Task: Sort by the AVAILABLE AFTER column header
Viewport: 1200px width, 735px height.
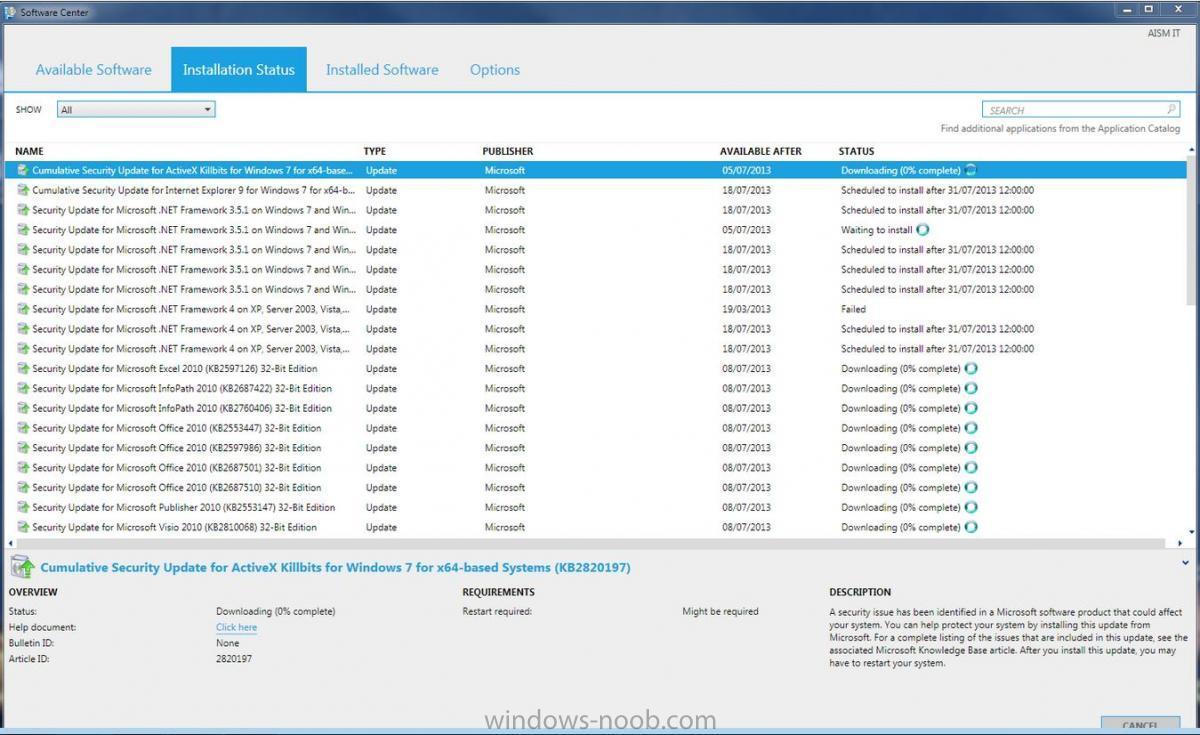Action: tap(761, 151)
